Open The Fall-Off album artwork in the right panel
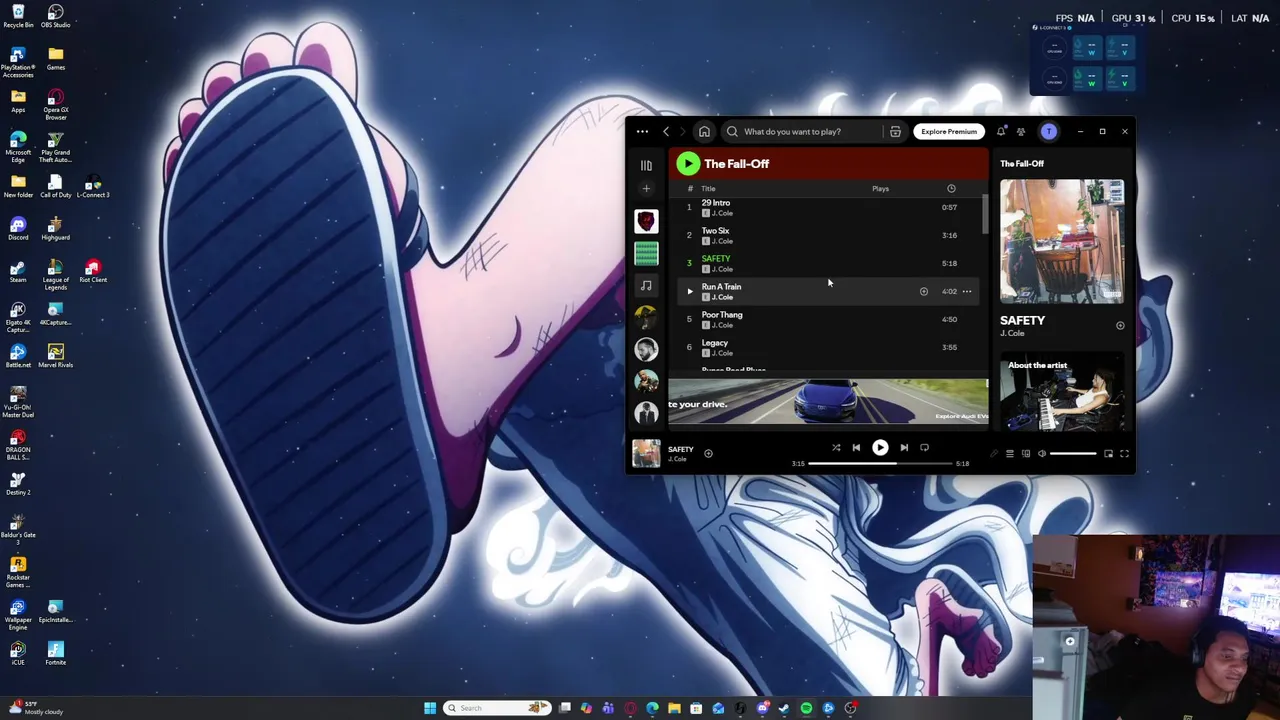Image resolution: width=1280 pixels, height=720 pixels. [1062, 241]
